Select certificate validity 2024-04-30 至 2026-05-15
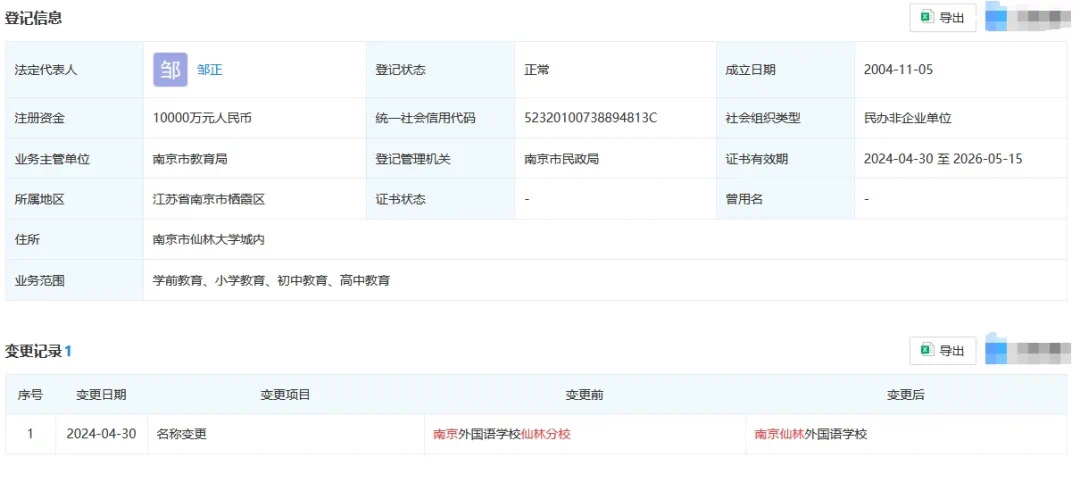Image resolution: width=1080 pixels, height=491 pixels. (x=943, y=159)
